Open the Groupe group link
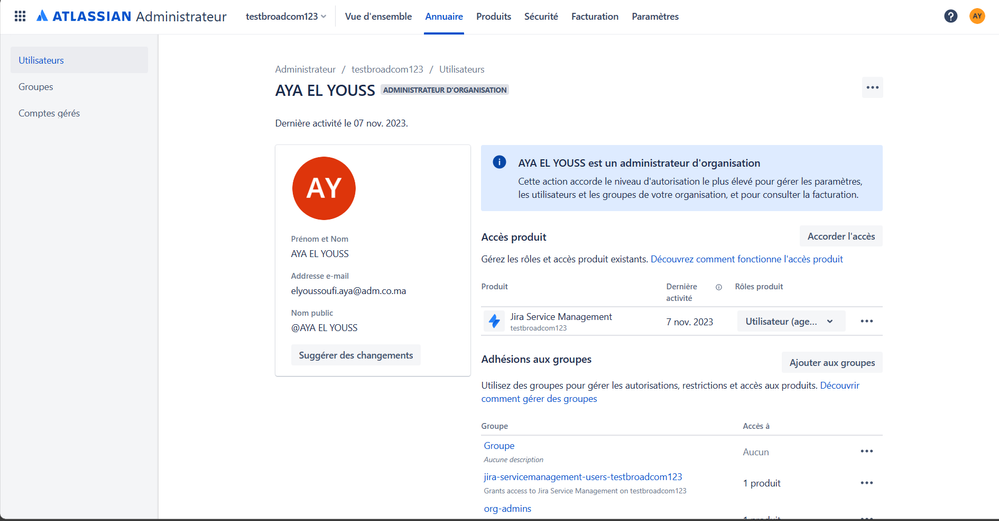The image size is (999, 521). pyautogui.click(x=499, y=446)
